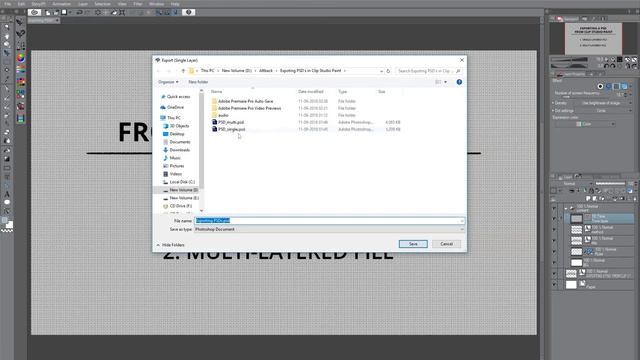This screenshot has width=640, height=360.
Task: Select Quick access in the folder tree
Action: (x=176, y=97)
